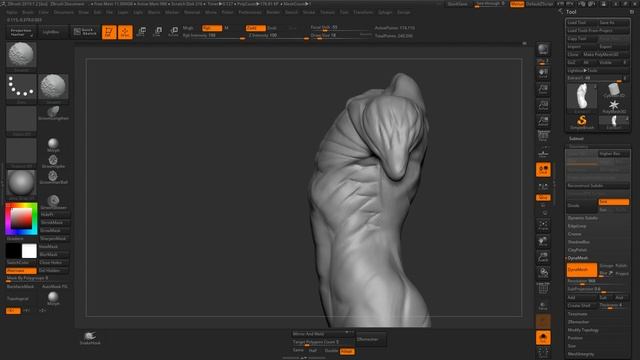The image size is (640, 360).
Task: Toggle DynaMesh Project option
Action: 622,273
